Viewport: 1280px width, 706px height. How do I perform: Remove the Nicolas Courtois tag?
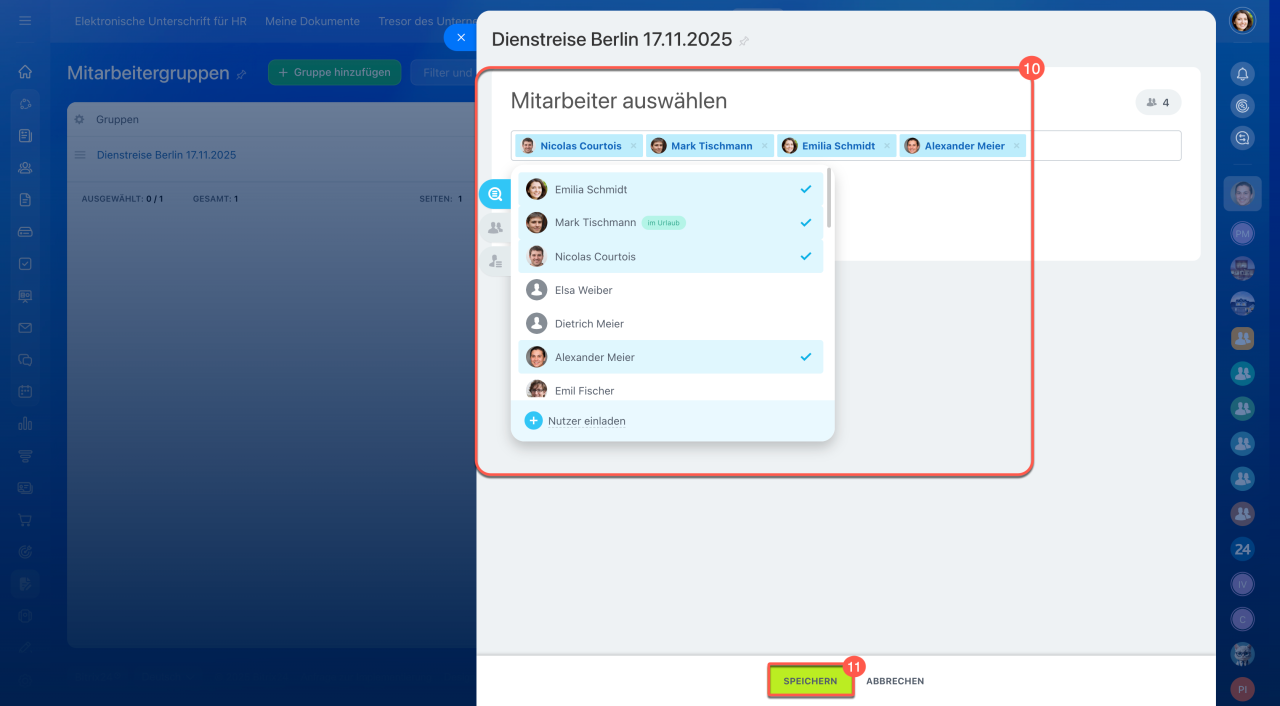(x=633, y=146)
